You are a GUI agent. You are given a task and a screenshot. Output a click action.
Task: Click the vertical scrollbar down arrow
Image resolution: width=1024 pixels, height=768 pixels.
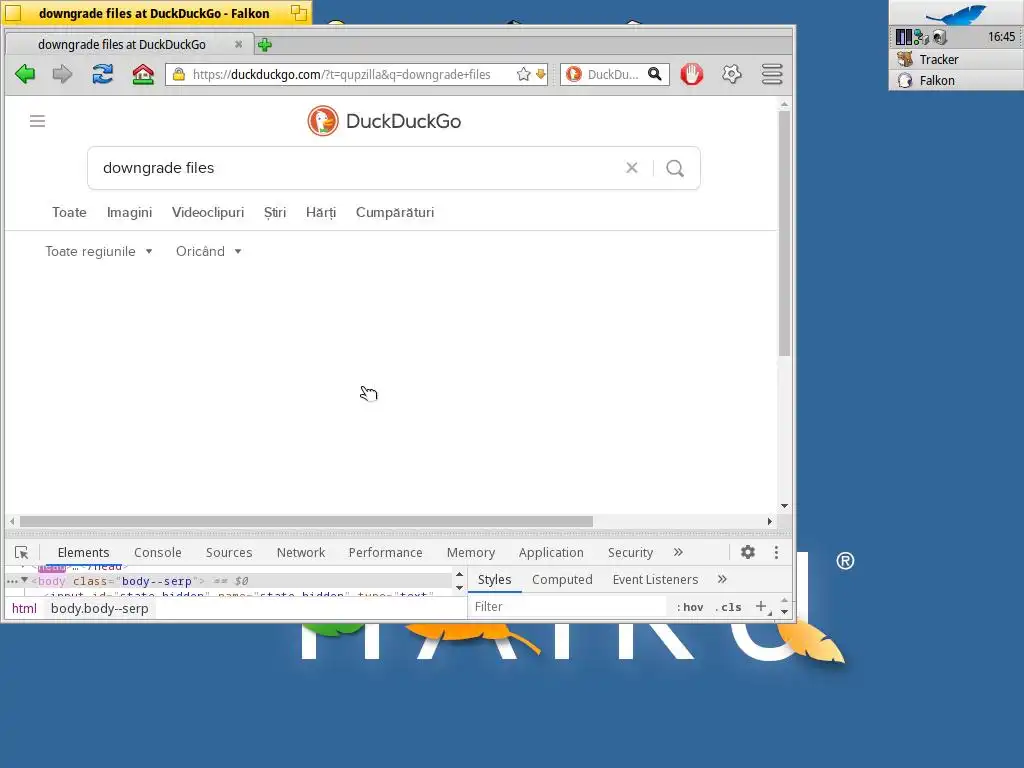pyautogui.click(x=784, y=506)
